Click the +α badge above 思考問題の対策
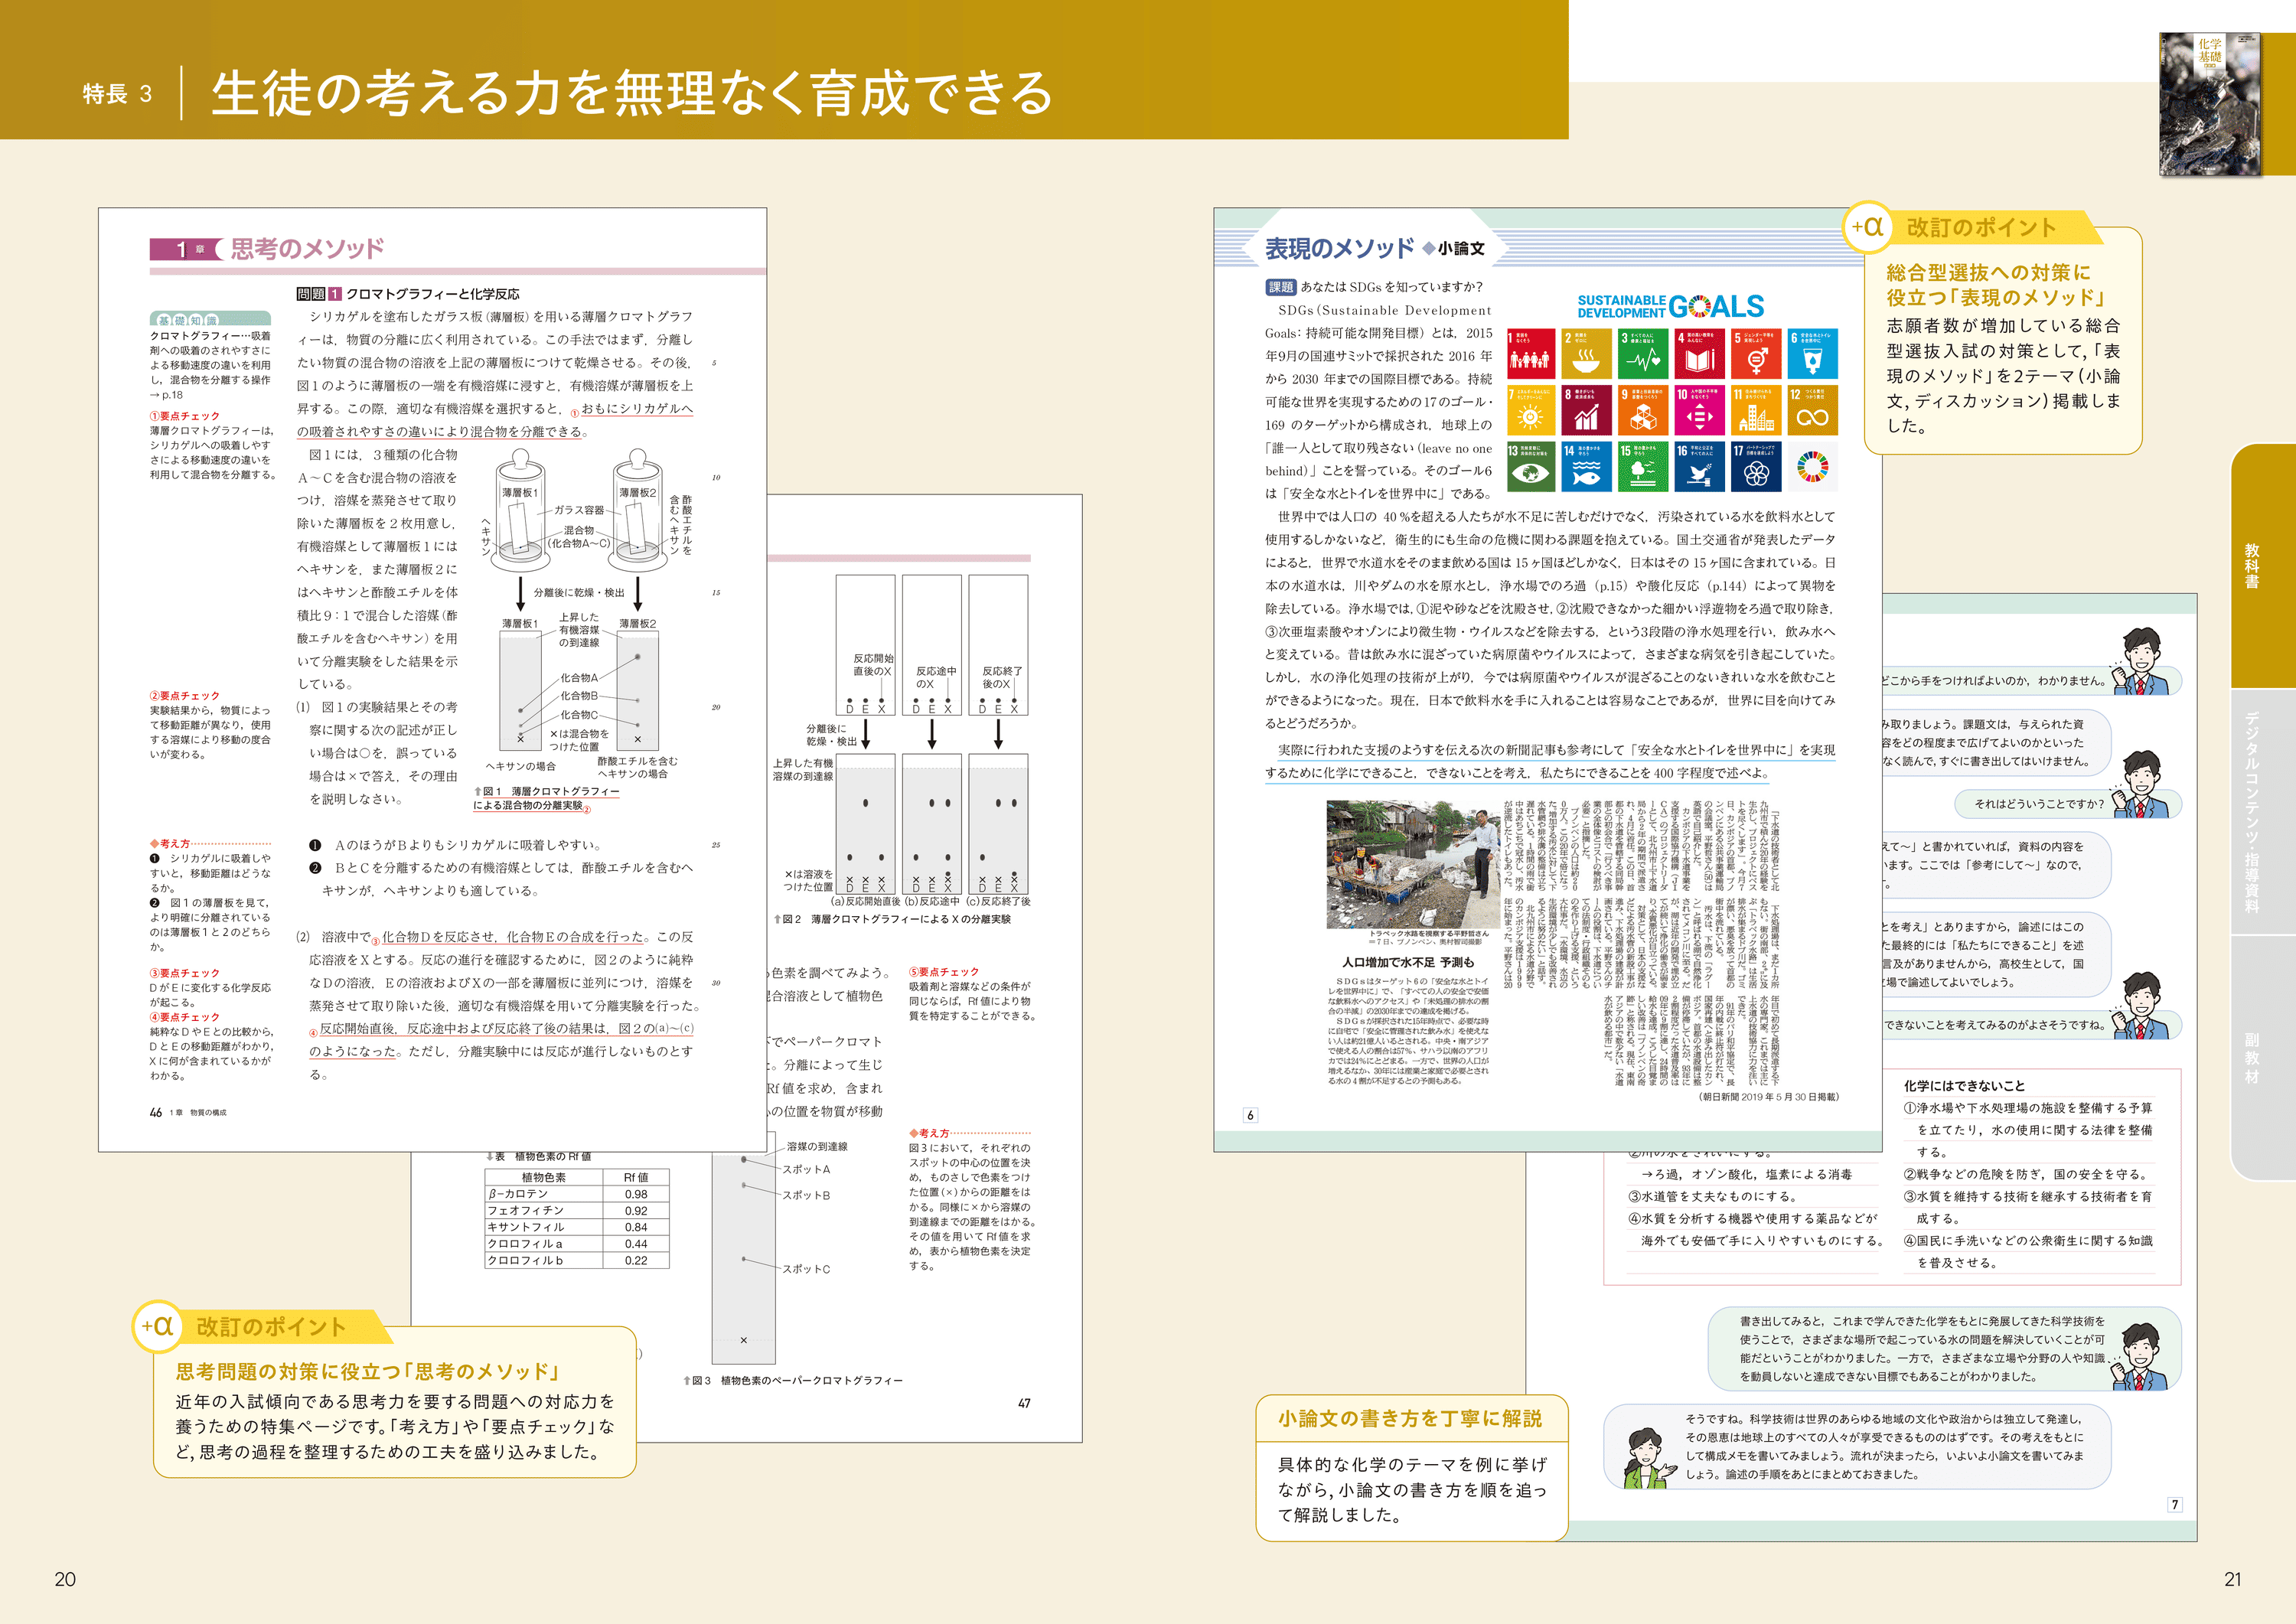Image resolution: width=2296 pixels, height=1624 pixels. point(157,1326)
